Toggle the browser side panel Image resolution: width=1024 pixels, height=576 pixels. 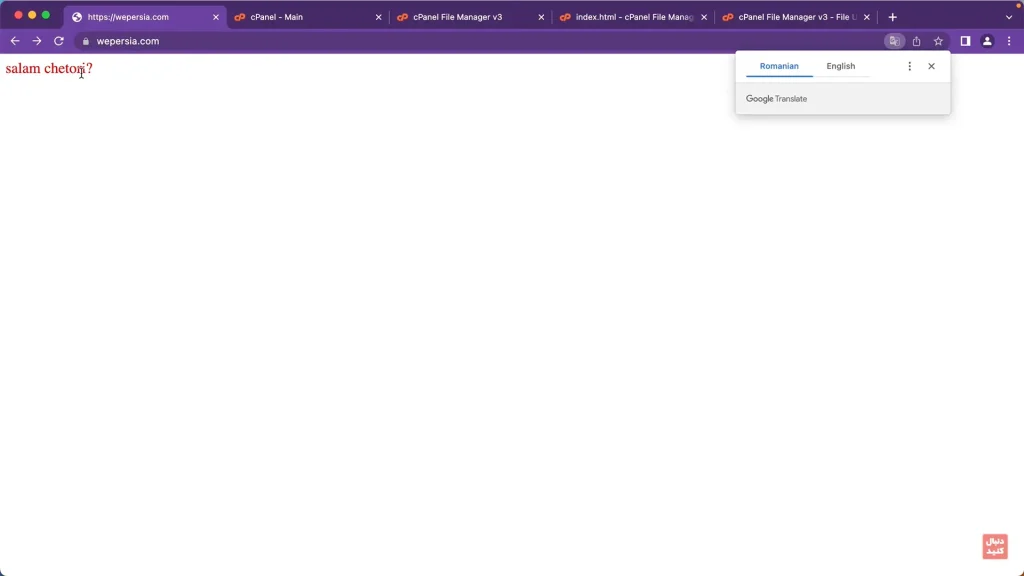[965, 41]
